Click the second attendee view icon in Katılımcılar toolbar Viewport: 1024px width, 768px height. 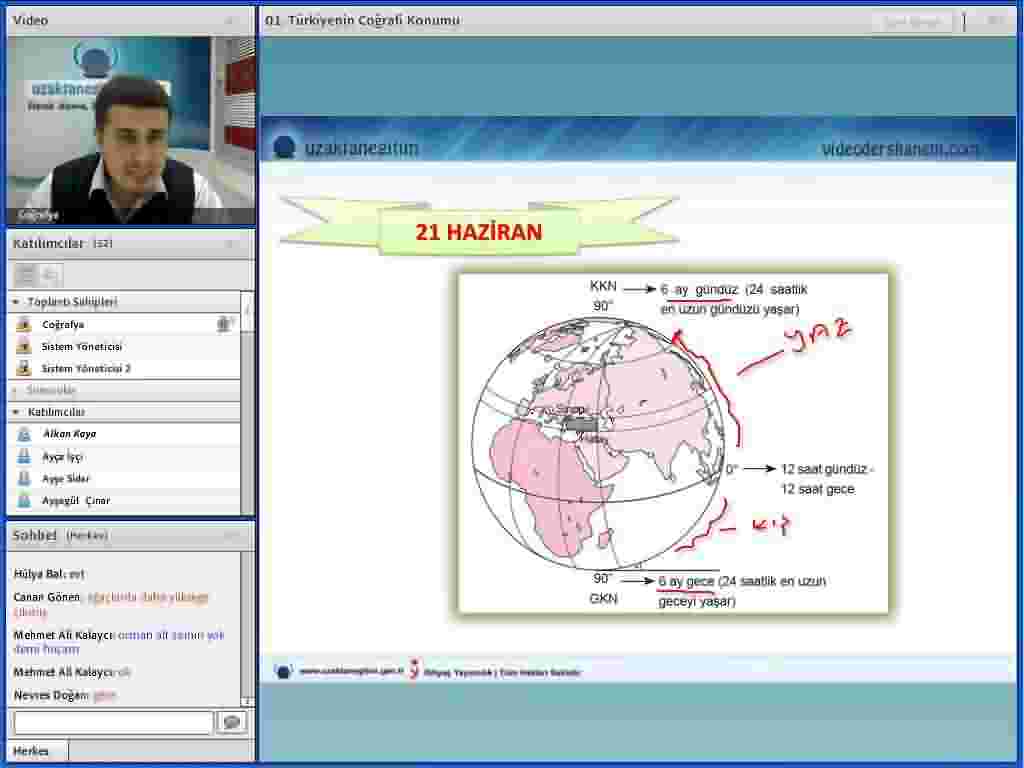coord(51,275)
